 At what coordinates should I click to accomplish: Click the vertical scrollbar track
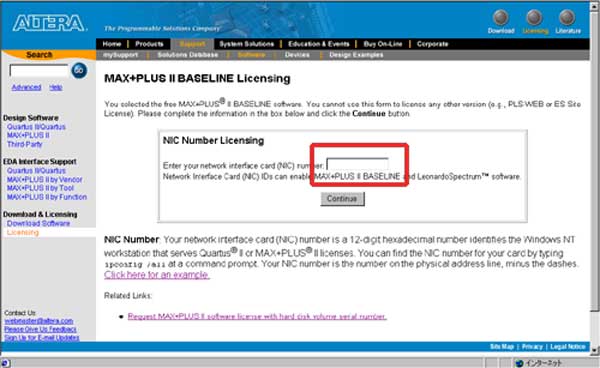tap(595, 329)
